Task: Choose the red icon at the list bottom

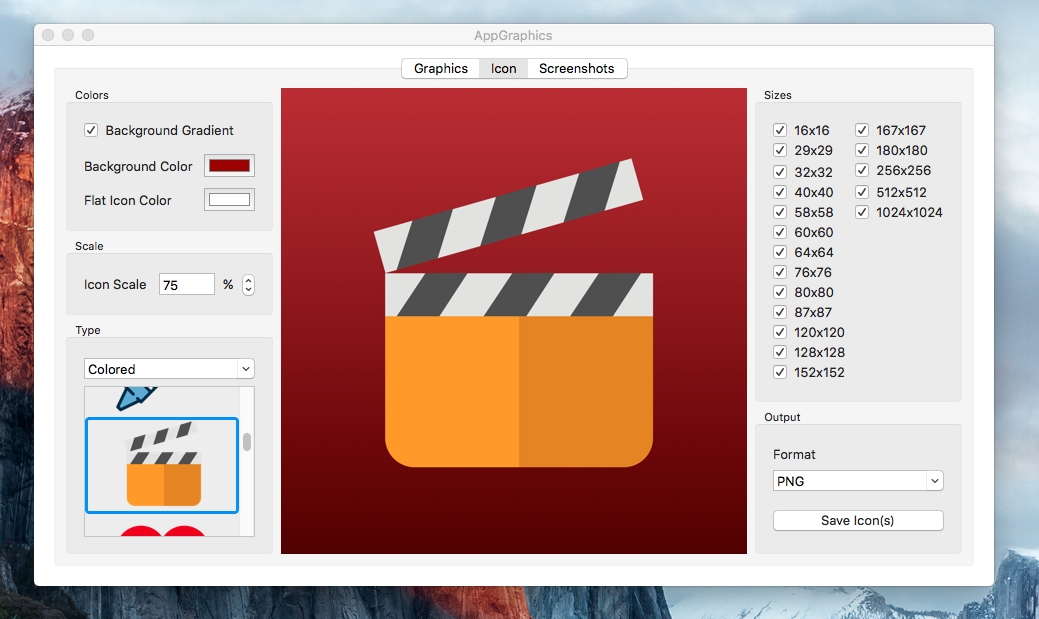Action: (x=163, y=530)
